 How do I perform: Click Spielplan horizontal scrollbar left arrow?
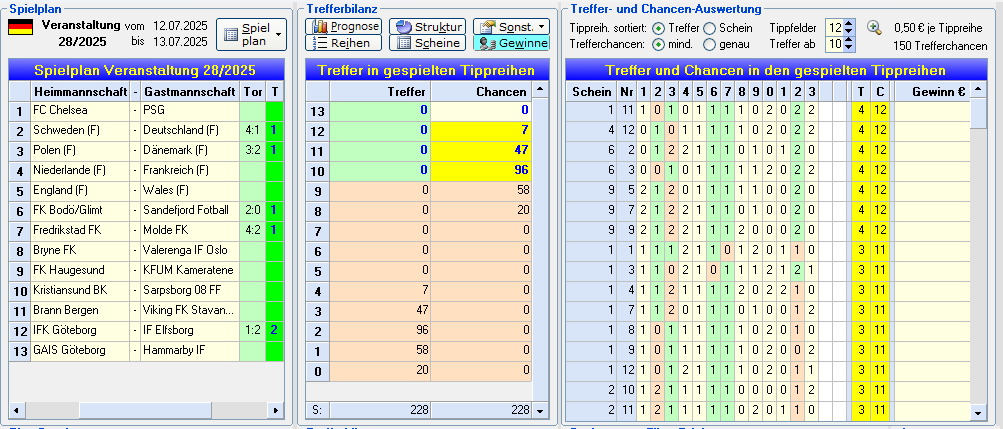point(16,410)
